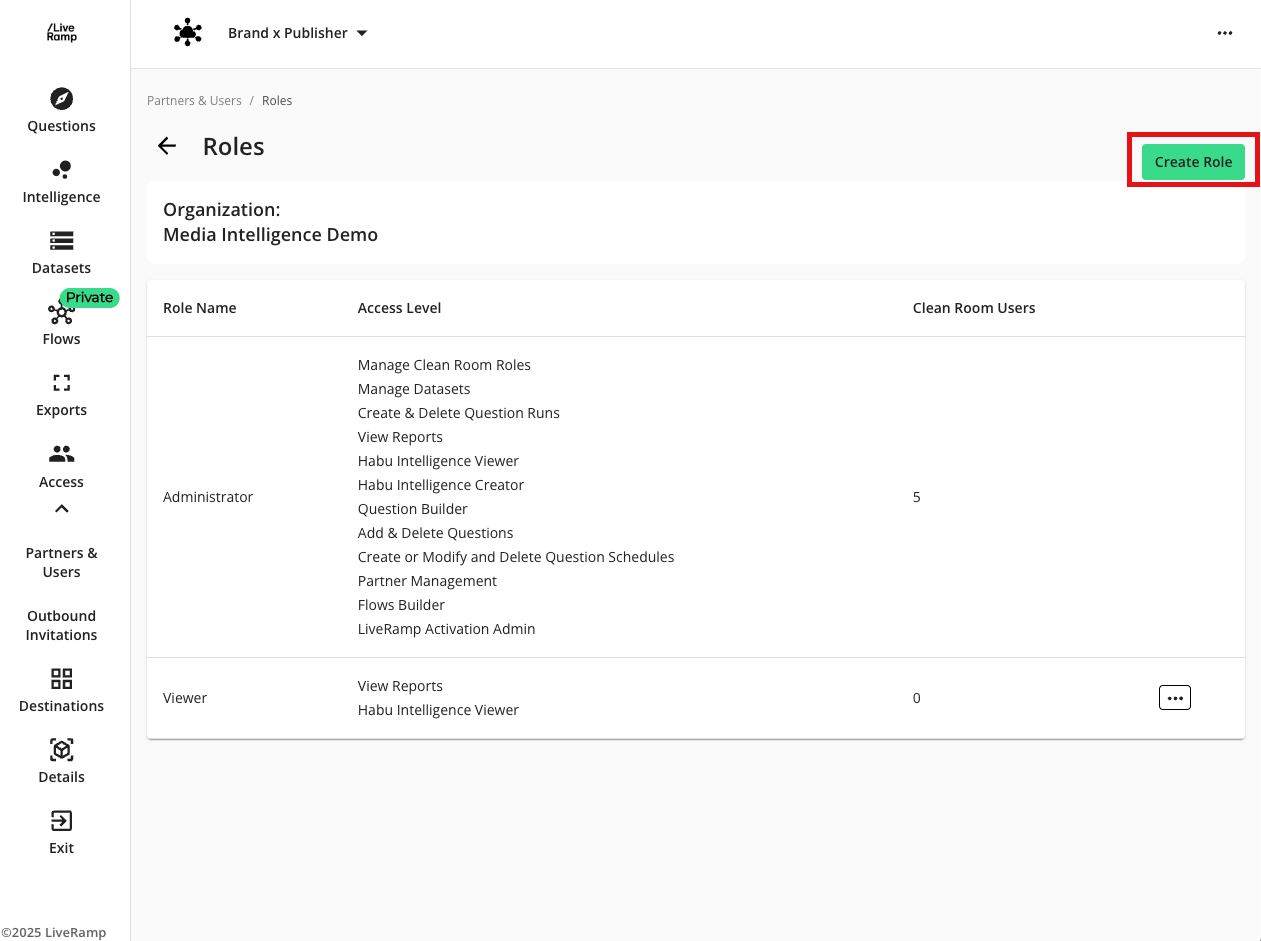Open the Flows section icon
This screenshot has width=1261, height=941.
tap(61, 313)
